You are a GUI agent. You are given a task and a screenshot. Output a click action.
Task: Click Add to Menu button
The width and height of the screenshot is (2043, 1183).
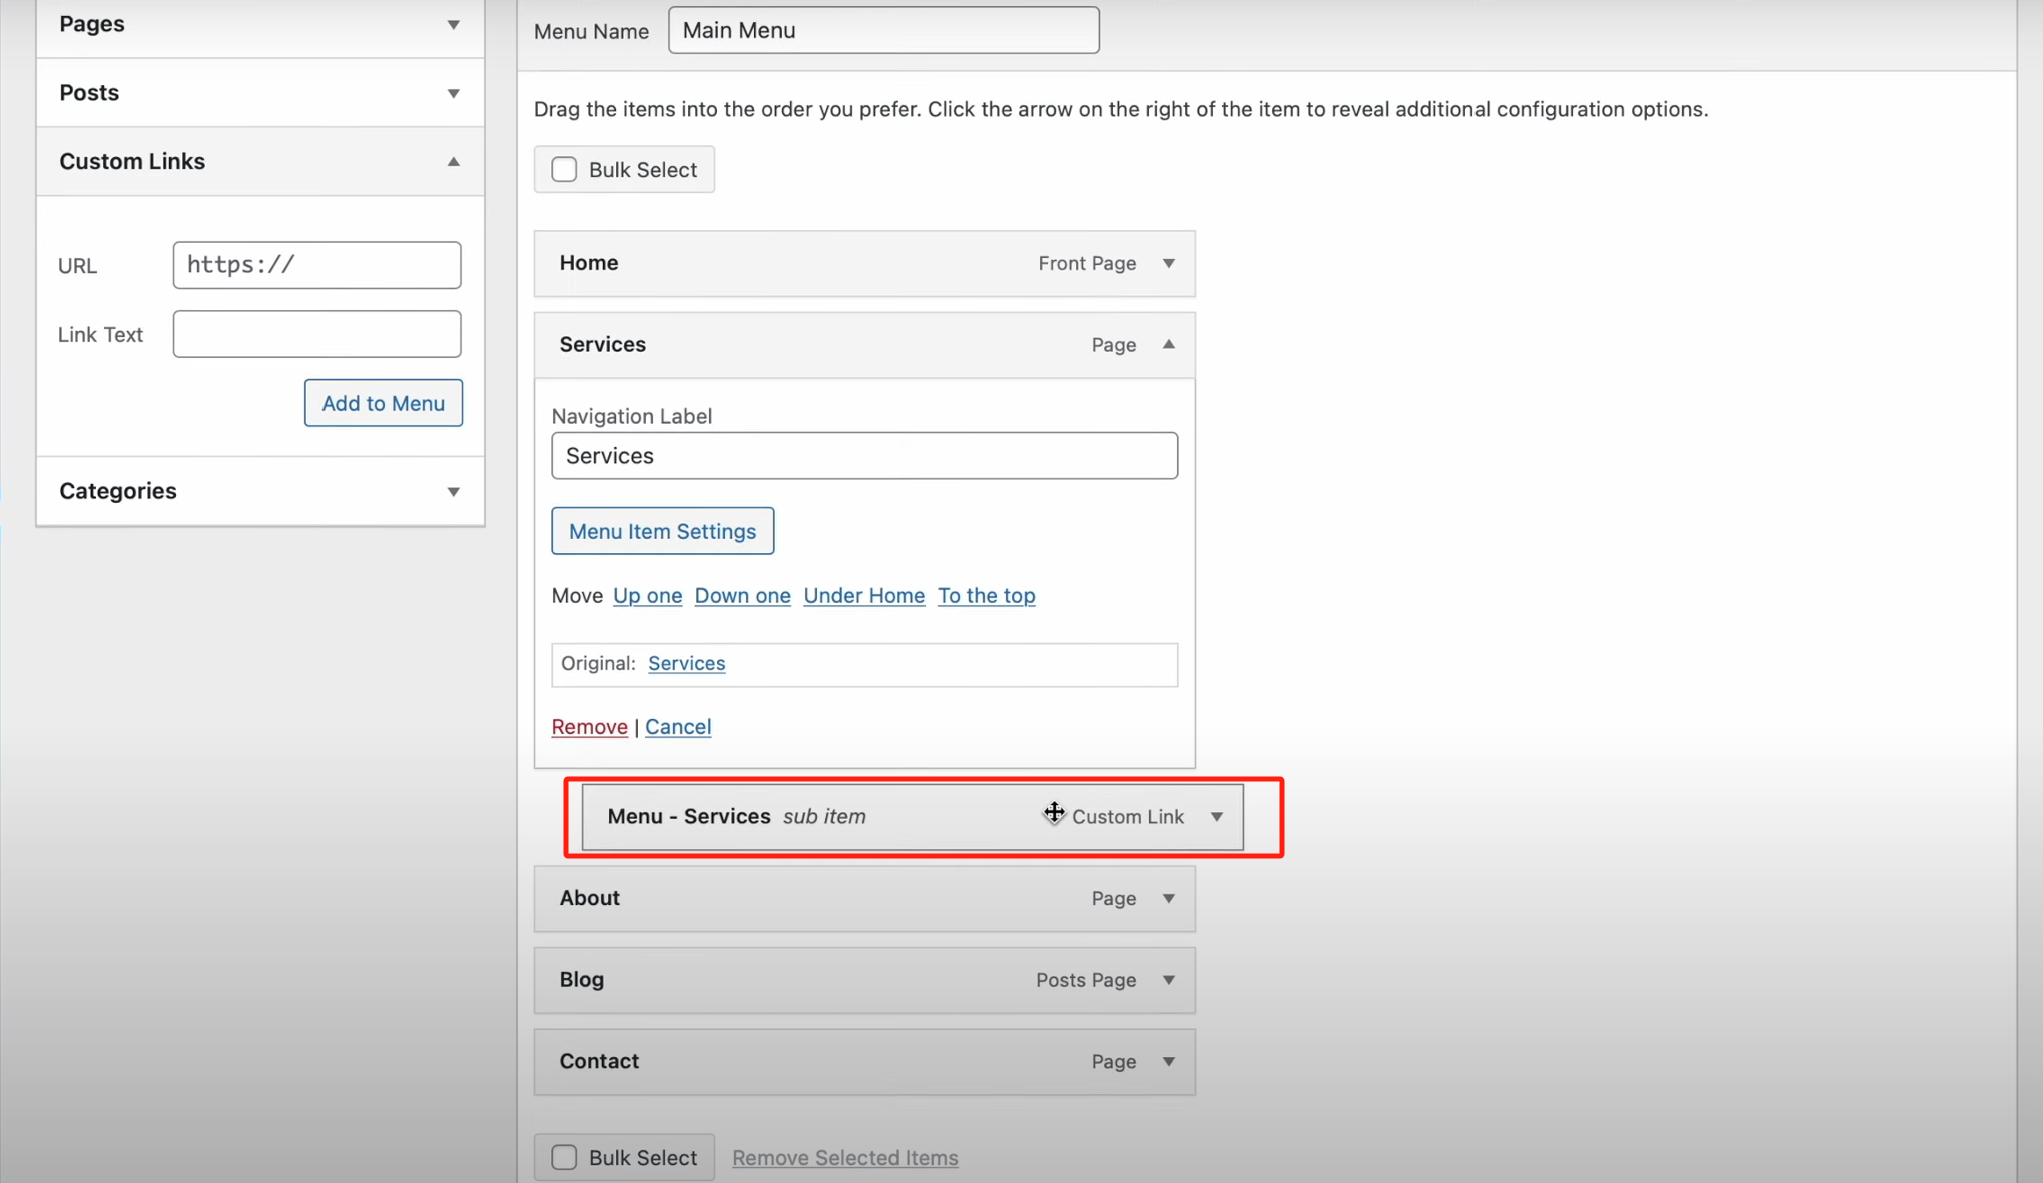(383, 403)
